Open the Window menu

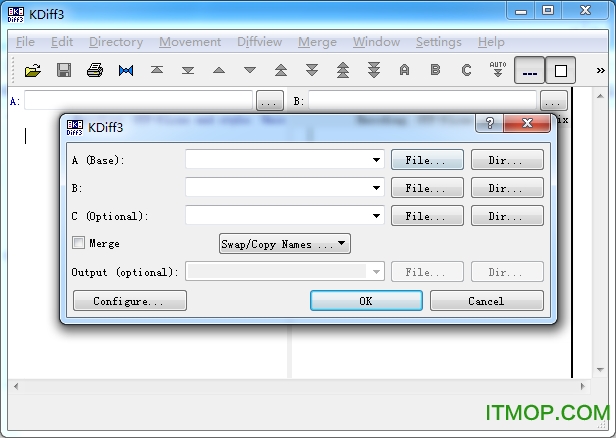(376, 42)
